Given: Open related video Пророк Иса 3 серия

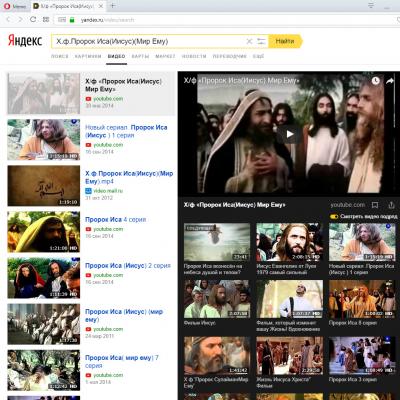Looking at the screenshot, I should coord(362,355).
